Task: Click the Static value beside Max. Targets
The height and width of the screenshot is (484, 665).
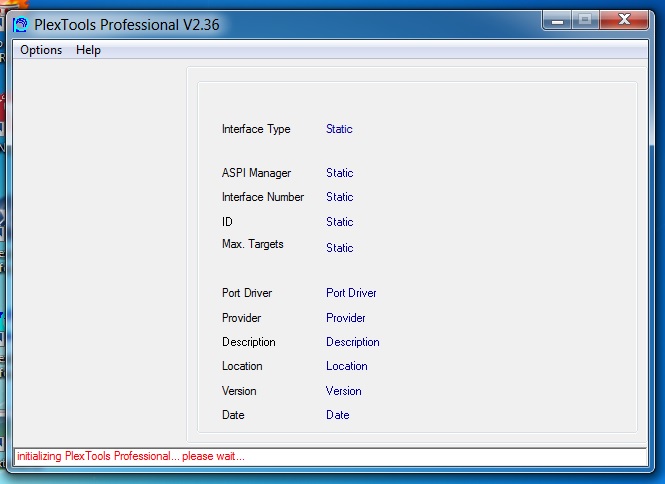Action: [340, 248]
